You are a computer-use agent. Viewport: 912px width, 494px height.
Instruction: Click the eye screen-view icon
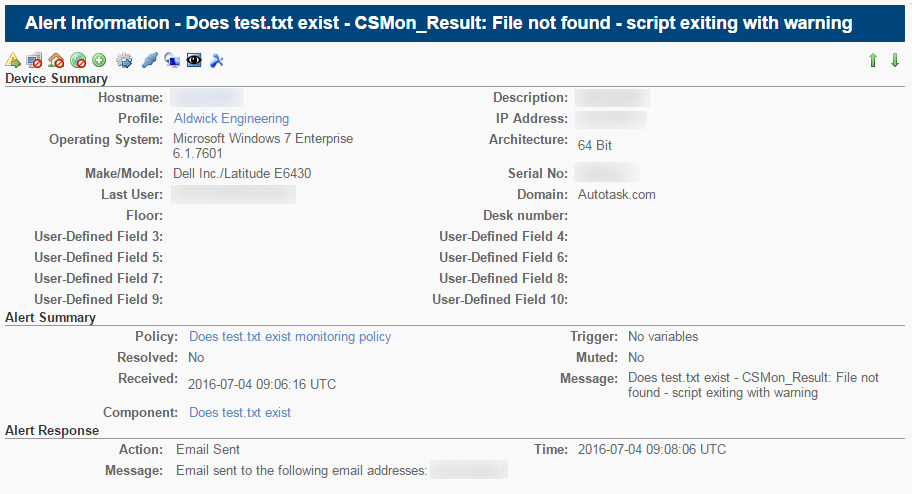coord(194,60)
